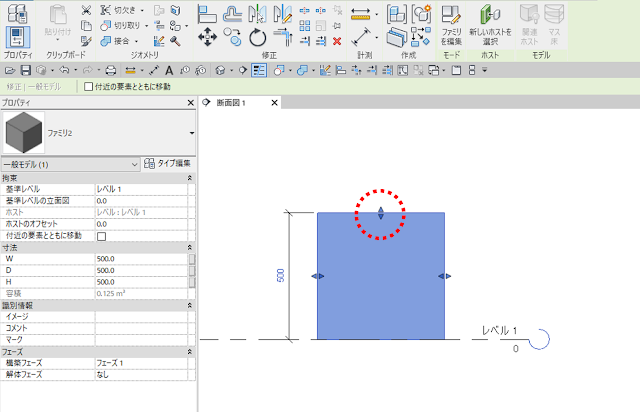Delete element with red X icon

coord(337,41)
